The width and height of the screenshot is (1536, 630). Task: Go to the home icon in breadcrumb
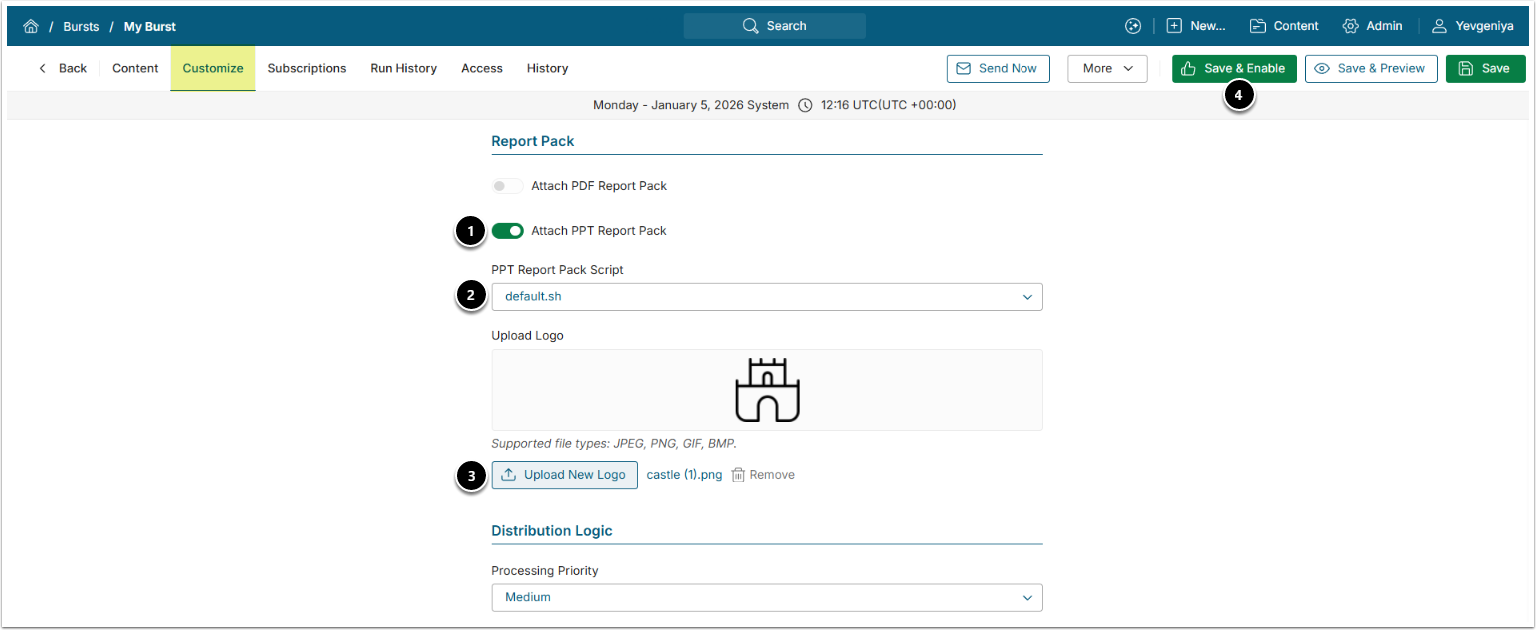pyautogui.click(x=30, y=26)
